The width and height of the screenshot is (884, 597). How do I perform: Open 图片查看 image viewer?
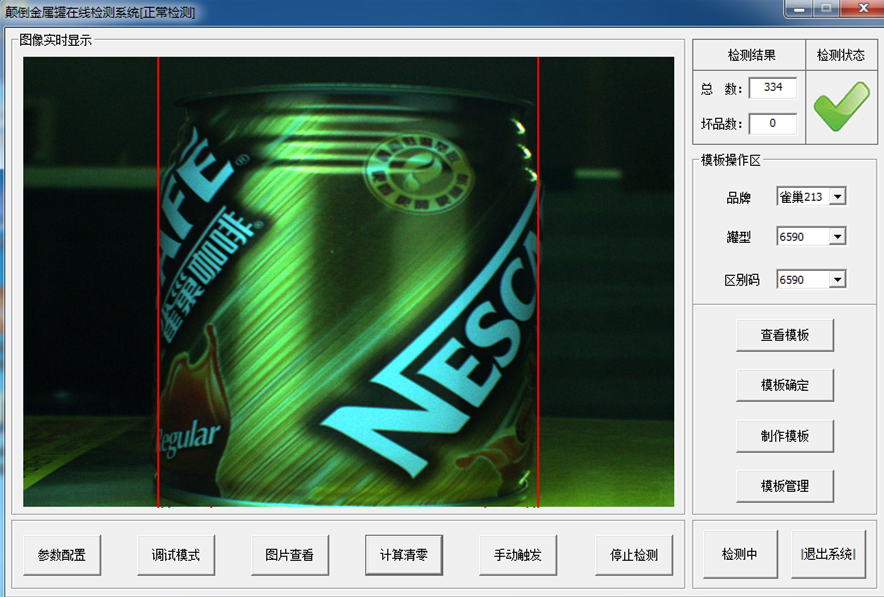coord(290,555)
